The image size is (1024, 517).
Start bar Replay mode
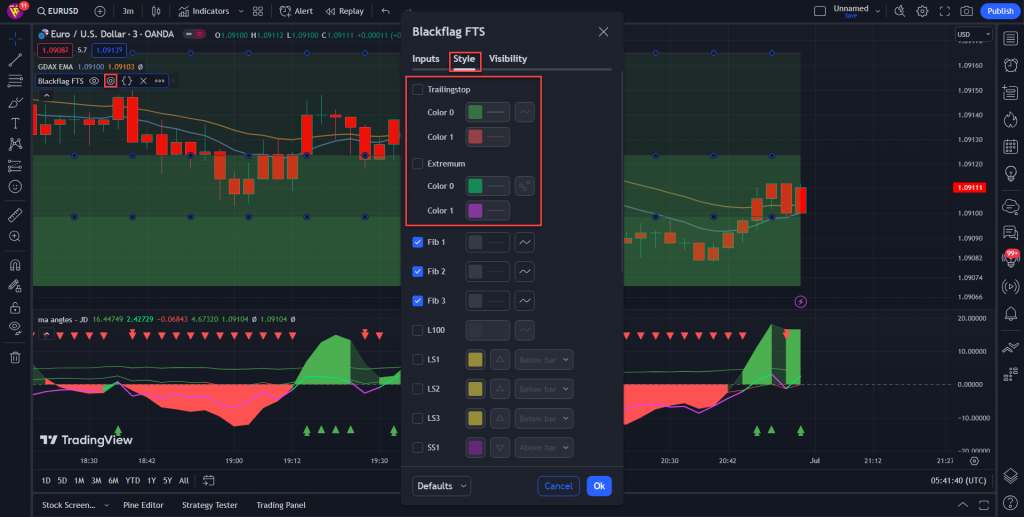tap(345, 11)
